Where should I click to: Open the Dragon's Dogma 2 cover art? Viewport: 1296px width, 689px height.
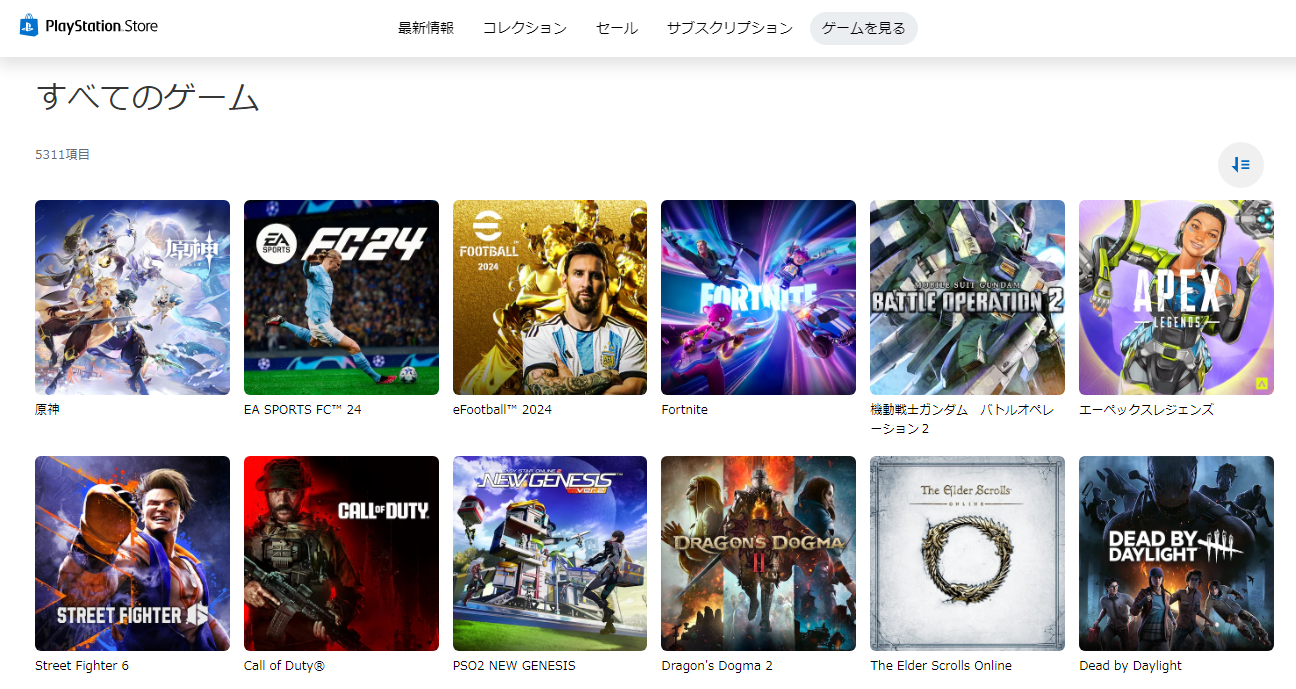tap(759, 553)
